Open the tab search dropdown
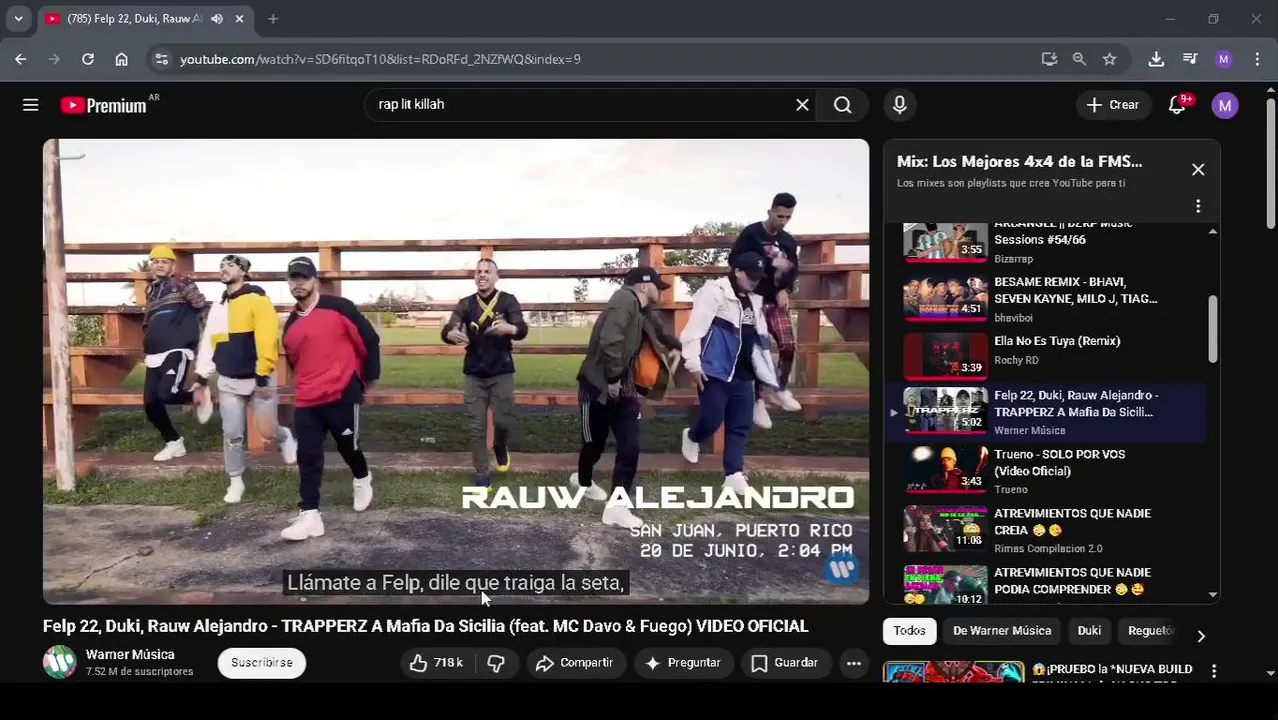1278x720 pixels. [18, 18]
